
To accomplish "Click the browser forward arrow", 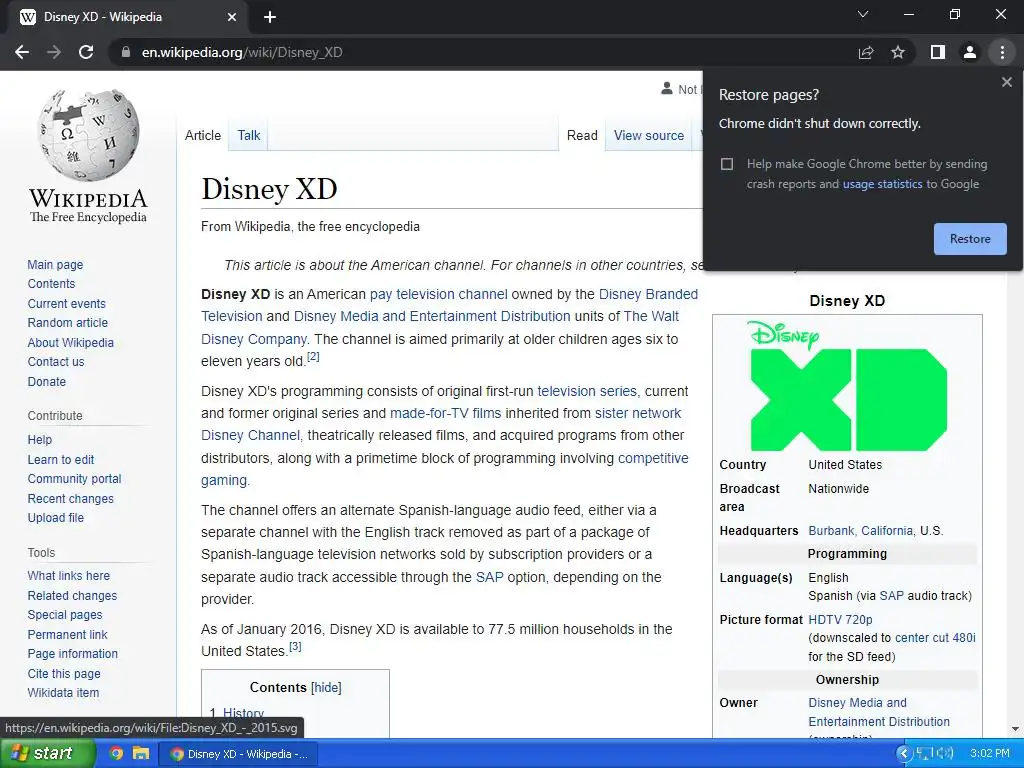I will pos(54,52).
